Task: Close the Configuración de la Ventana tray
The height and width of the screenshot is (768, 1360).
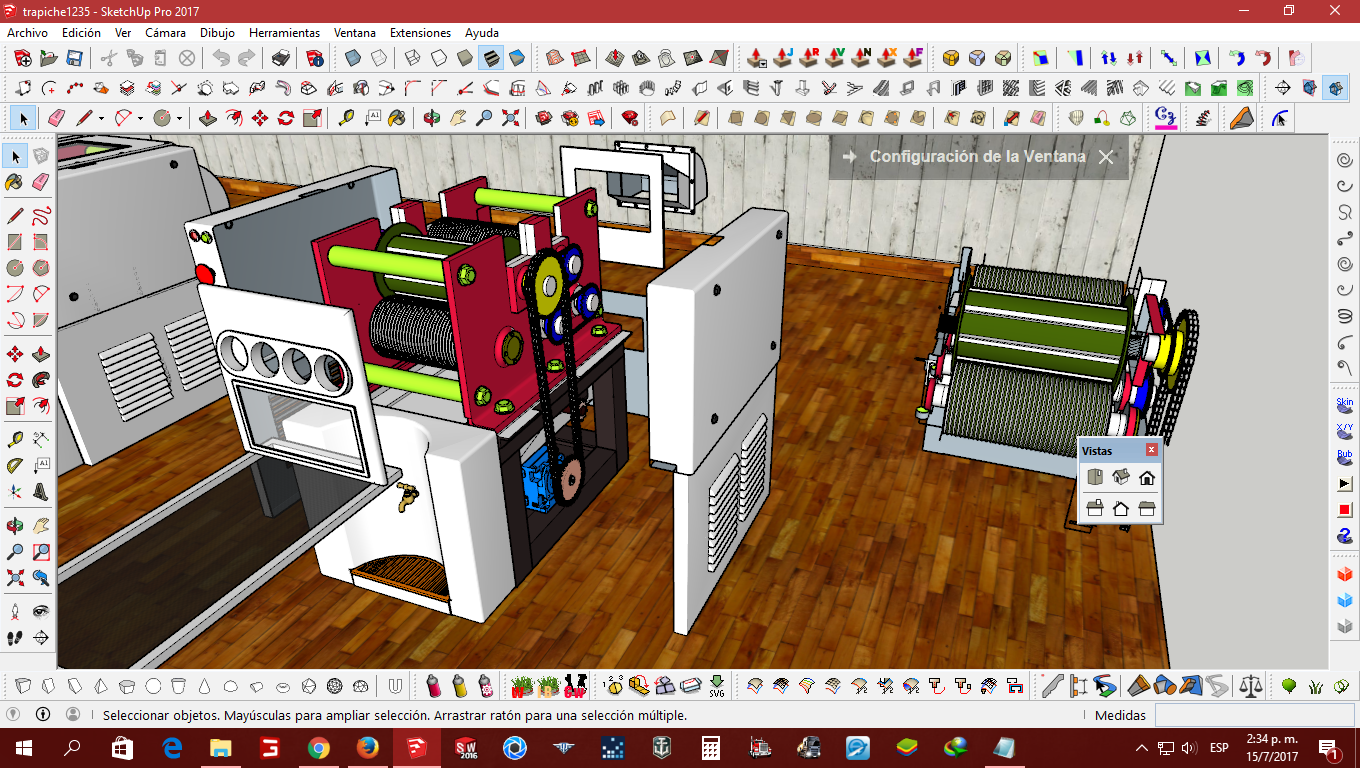Action: 1105,157
